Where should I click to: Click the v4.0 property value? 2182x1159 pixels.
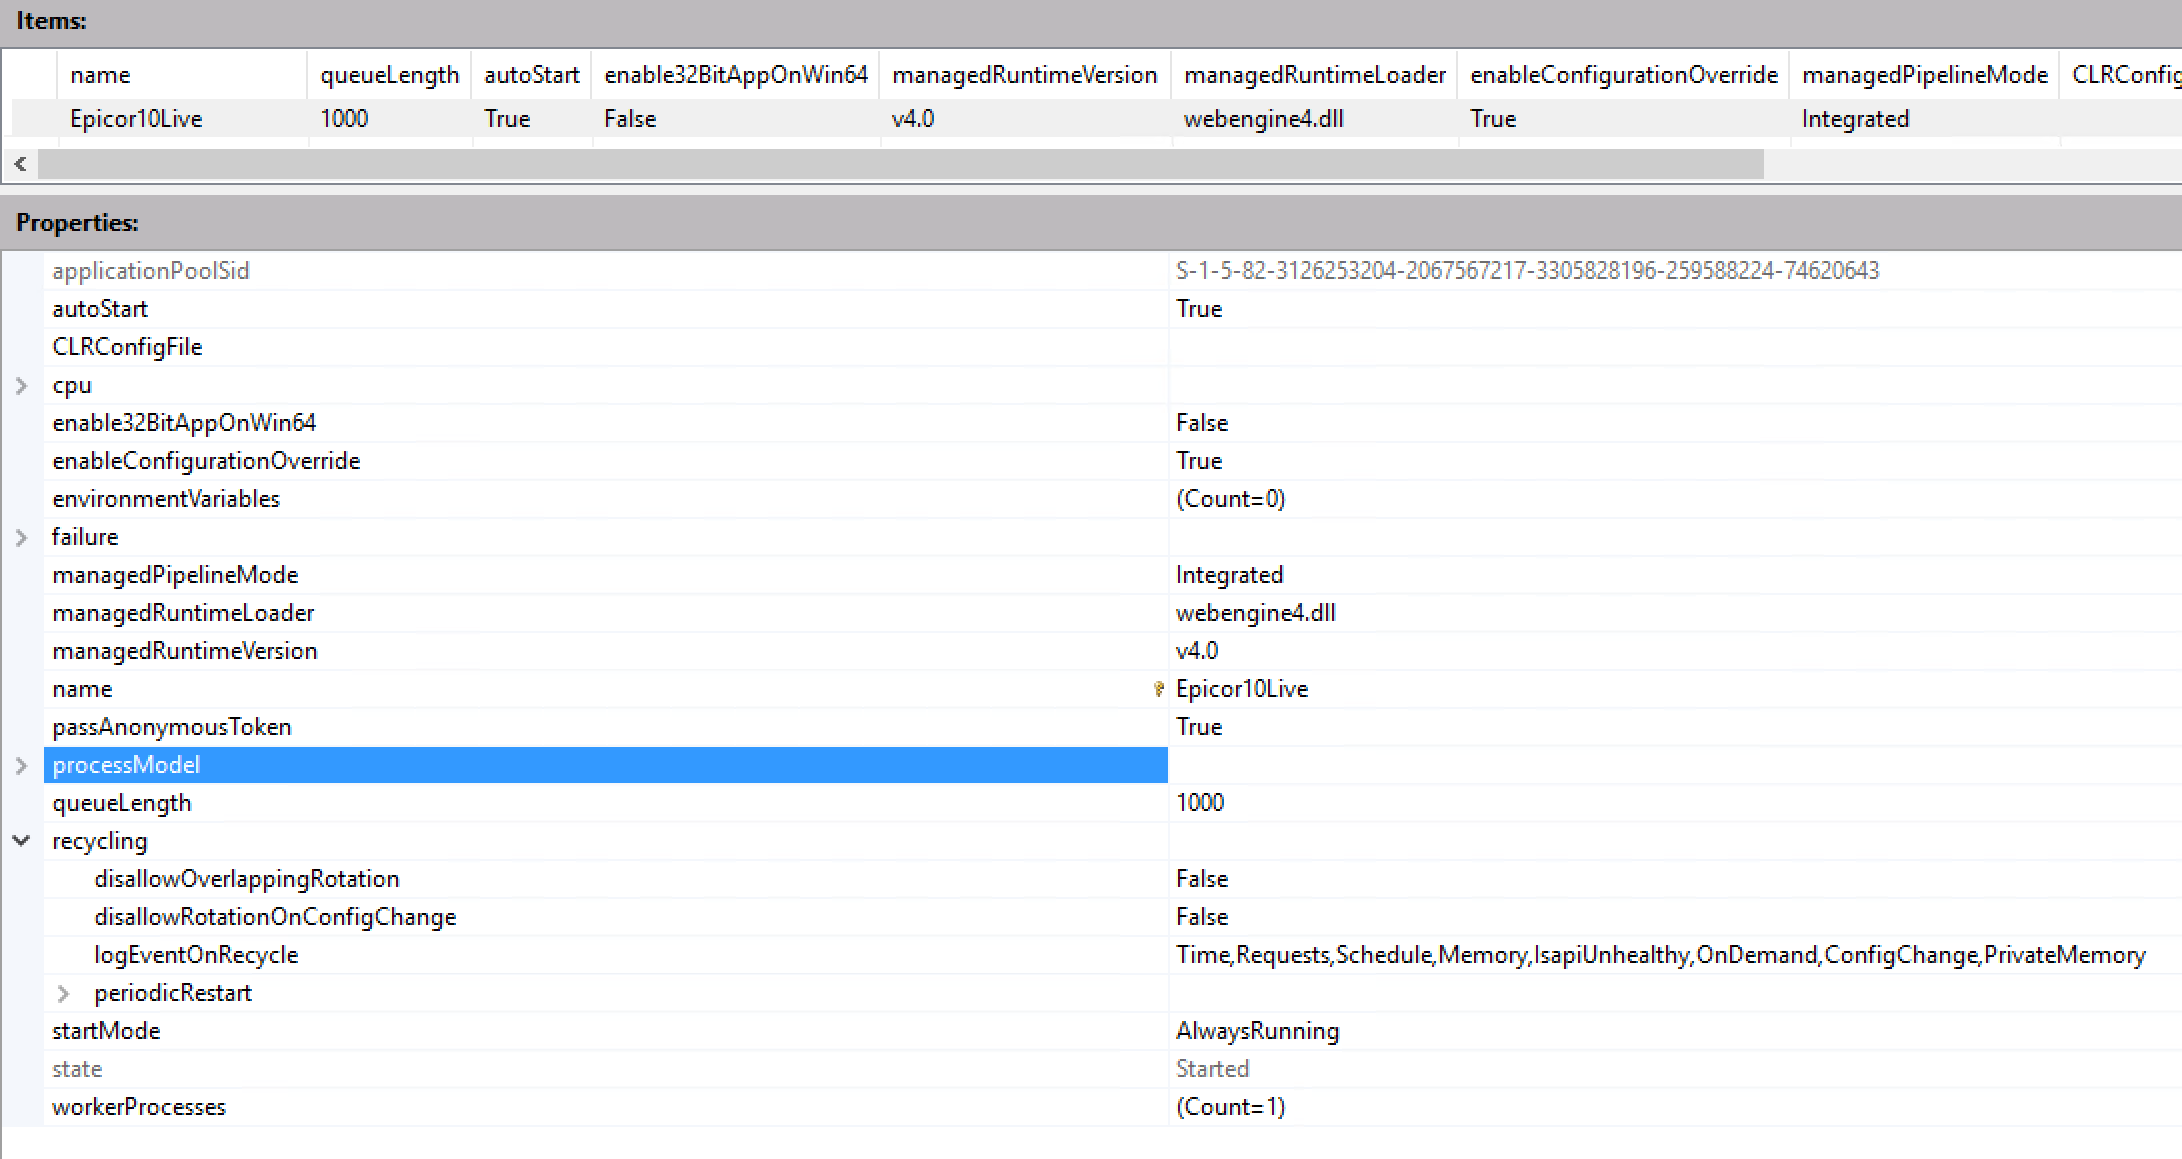pyautogui.click(x=1197, y=651)
